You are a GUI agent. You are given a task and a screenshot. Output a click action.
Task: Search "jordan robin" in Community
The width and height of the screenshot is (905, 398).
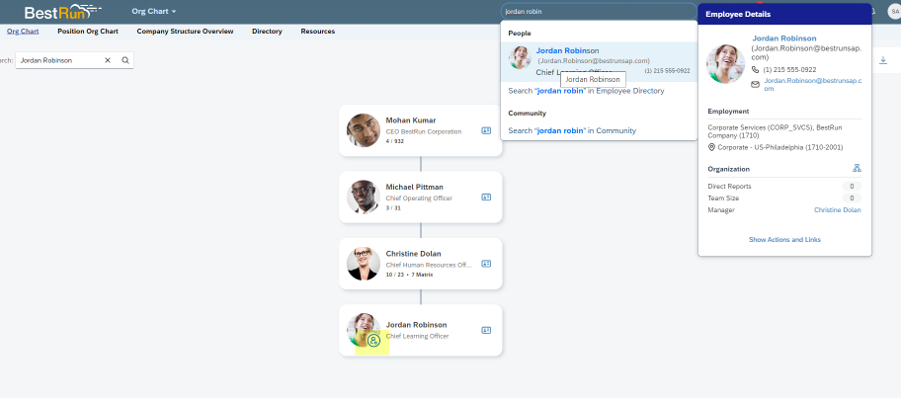(x=572, y=130)
